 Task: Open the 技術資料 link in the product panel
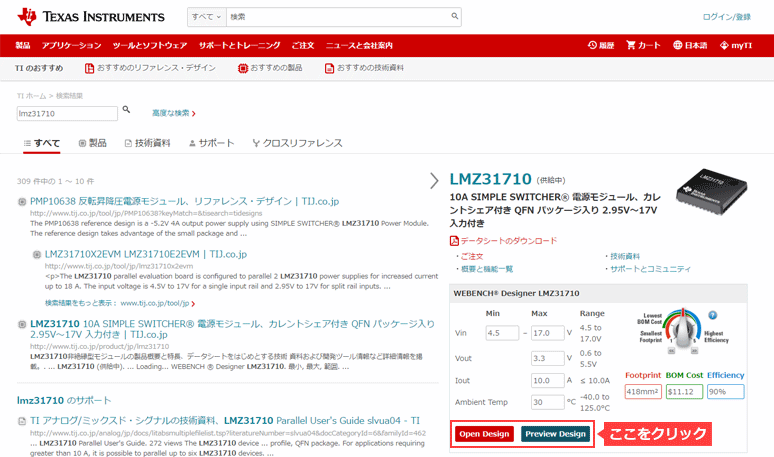coord(625,257)
